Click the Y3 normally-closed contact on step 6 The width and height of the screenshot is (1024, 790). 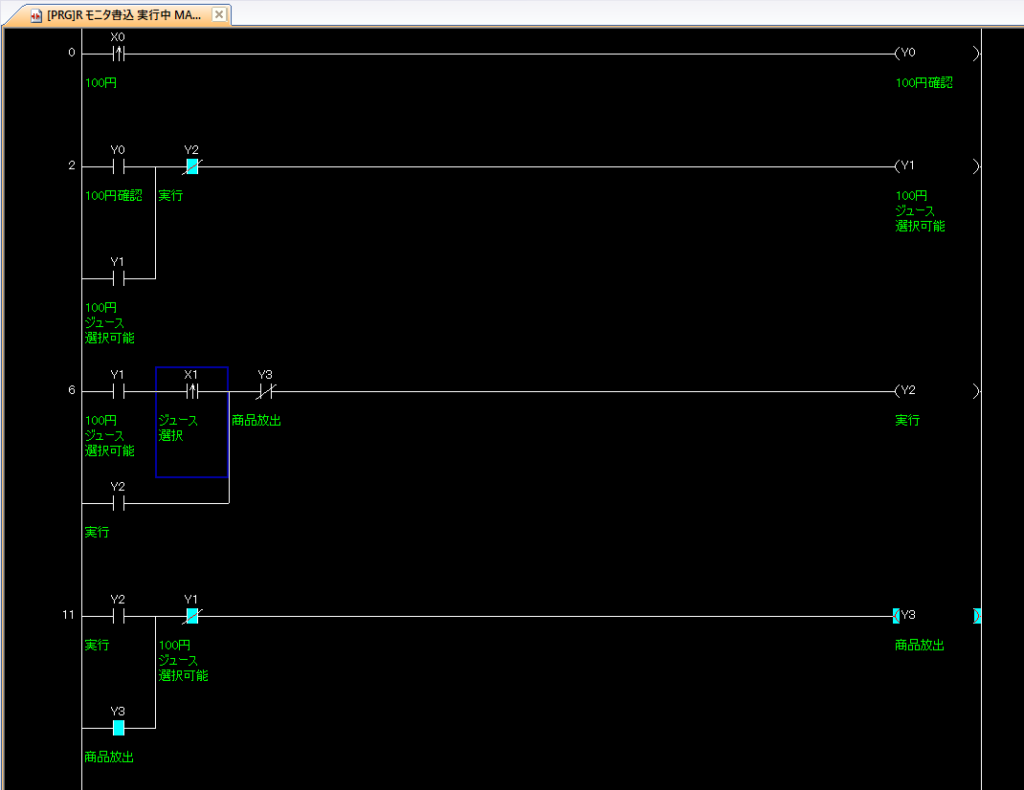click(x=265, y=391)
